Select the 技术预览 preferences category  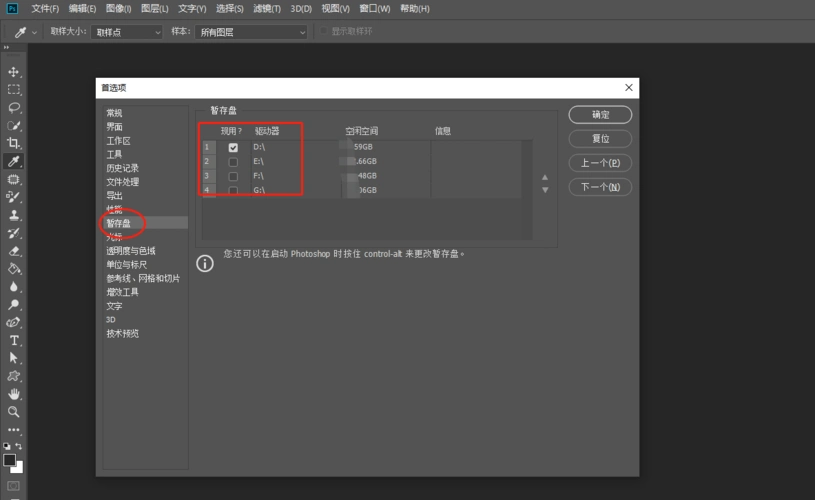tap(123, 334)
